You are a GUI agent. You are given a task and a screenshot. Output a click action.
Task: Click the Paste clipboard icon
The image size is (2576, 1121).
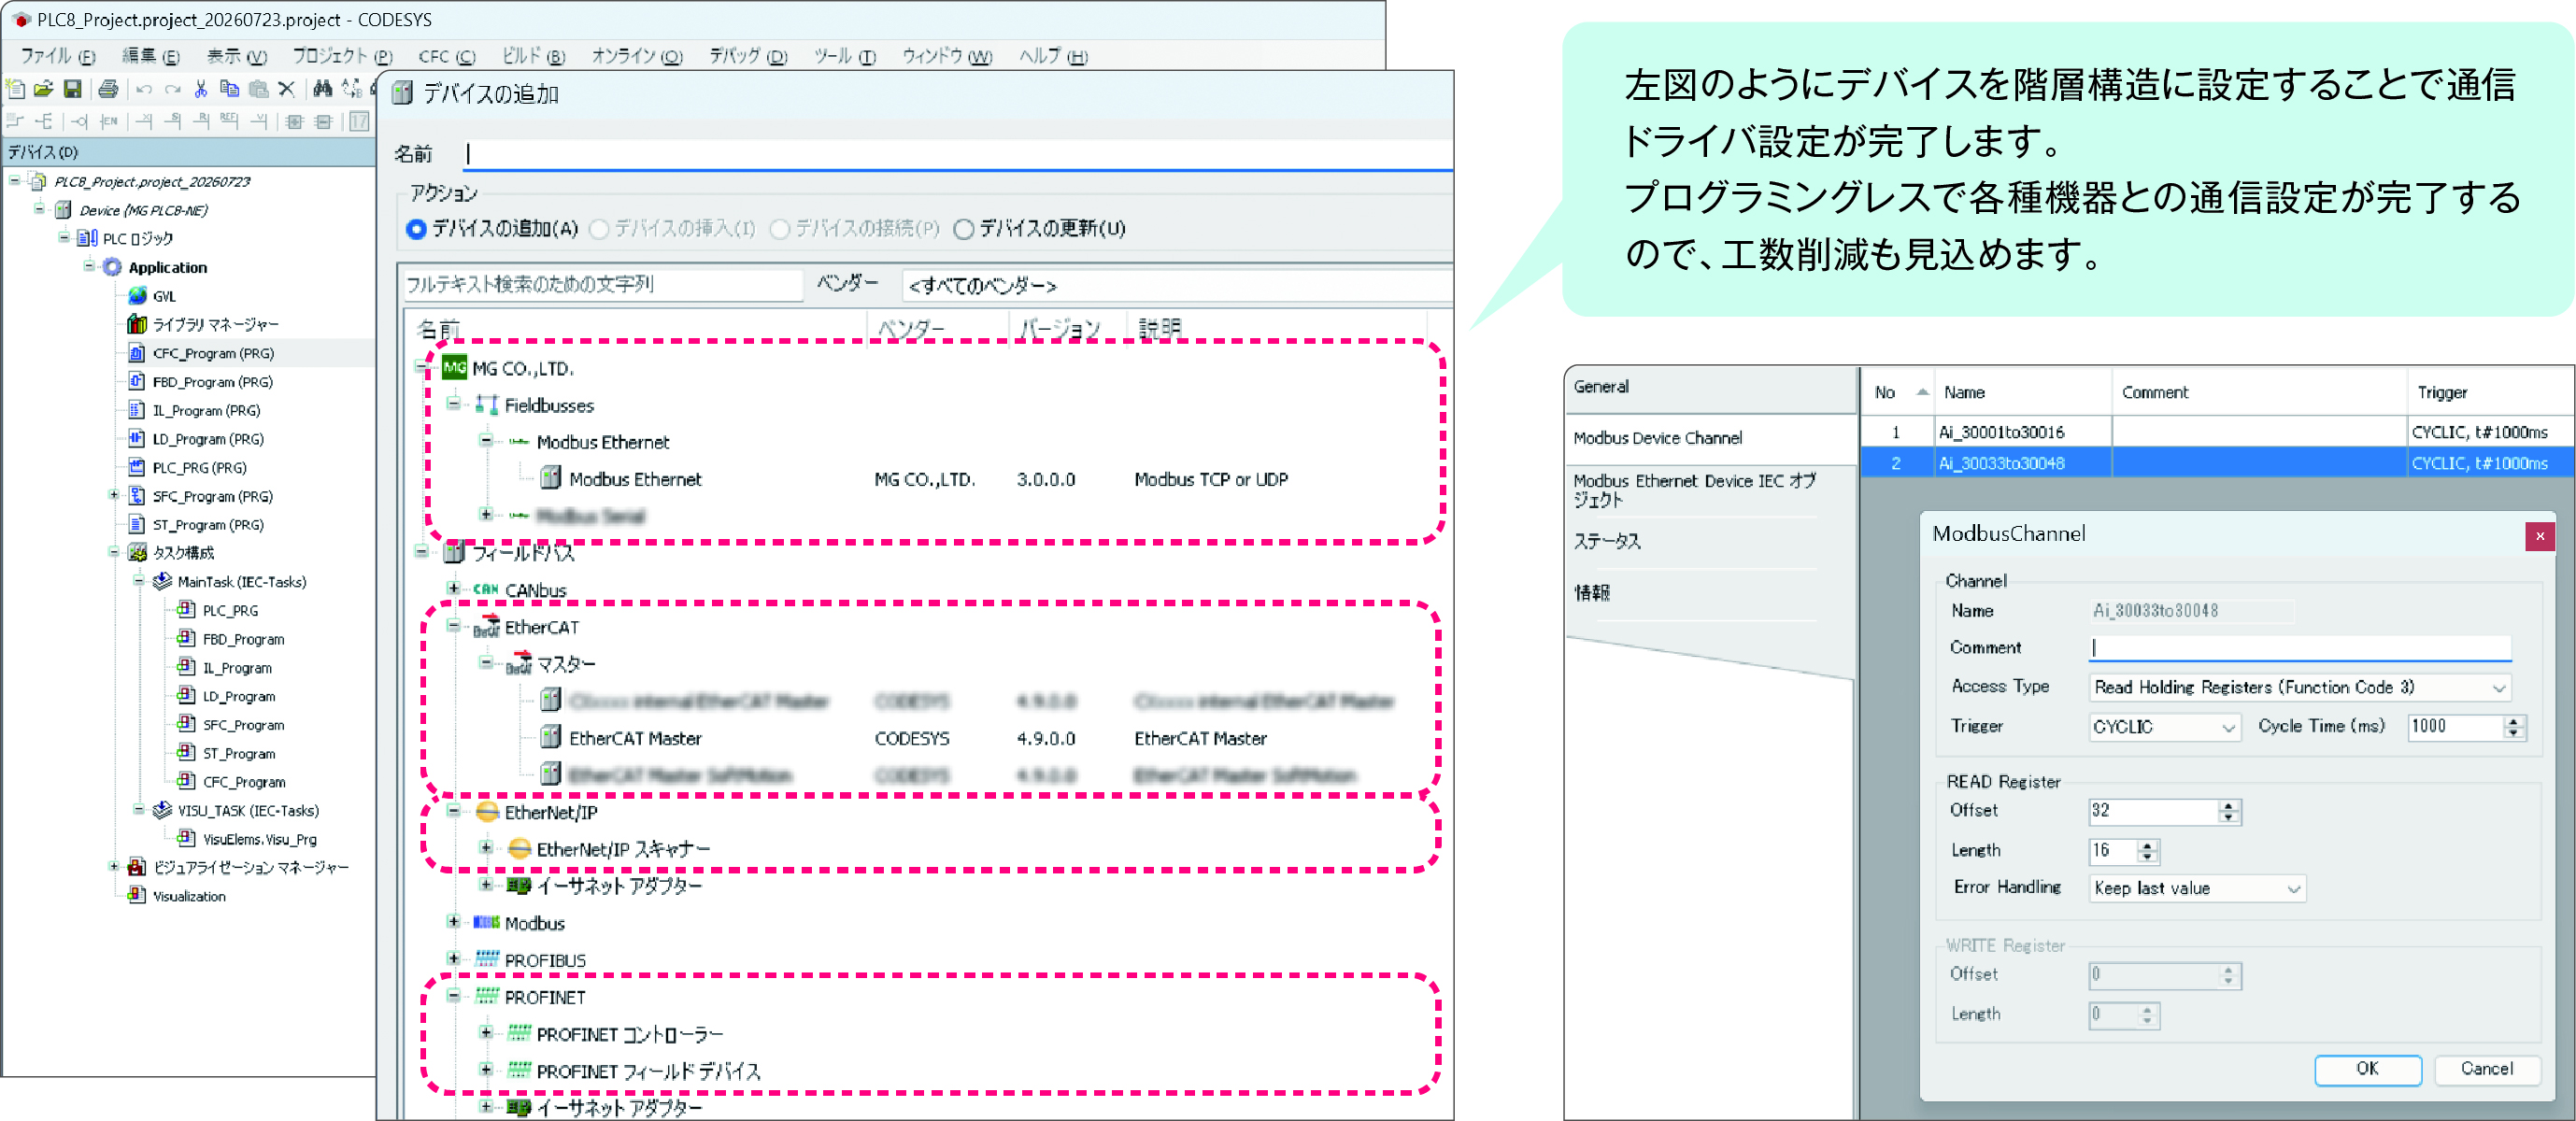point(258,89)
